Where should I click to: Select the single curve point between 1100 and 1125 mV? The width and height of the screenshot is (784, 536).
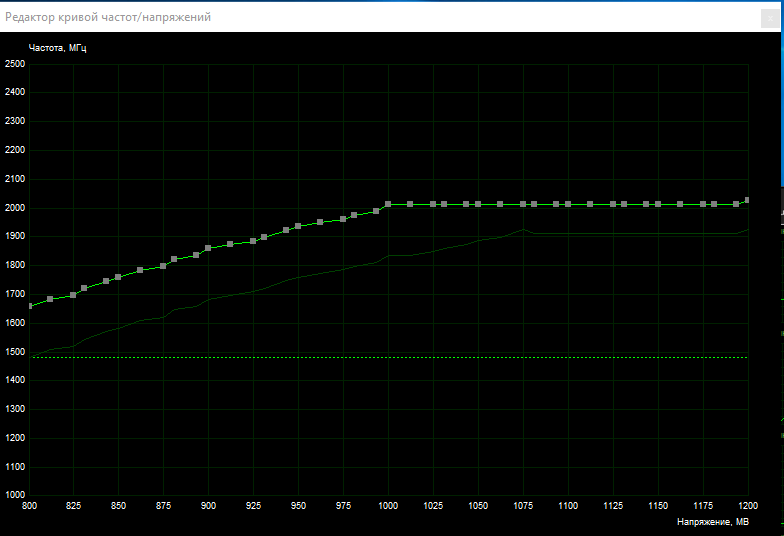590,204
